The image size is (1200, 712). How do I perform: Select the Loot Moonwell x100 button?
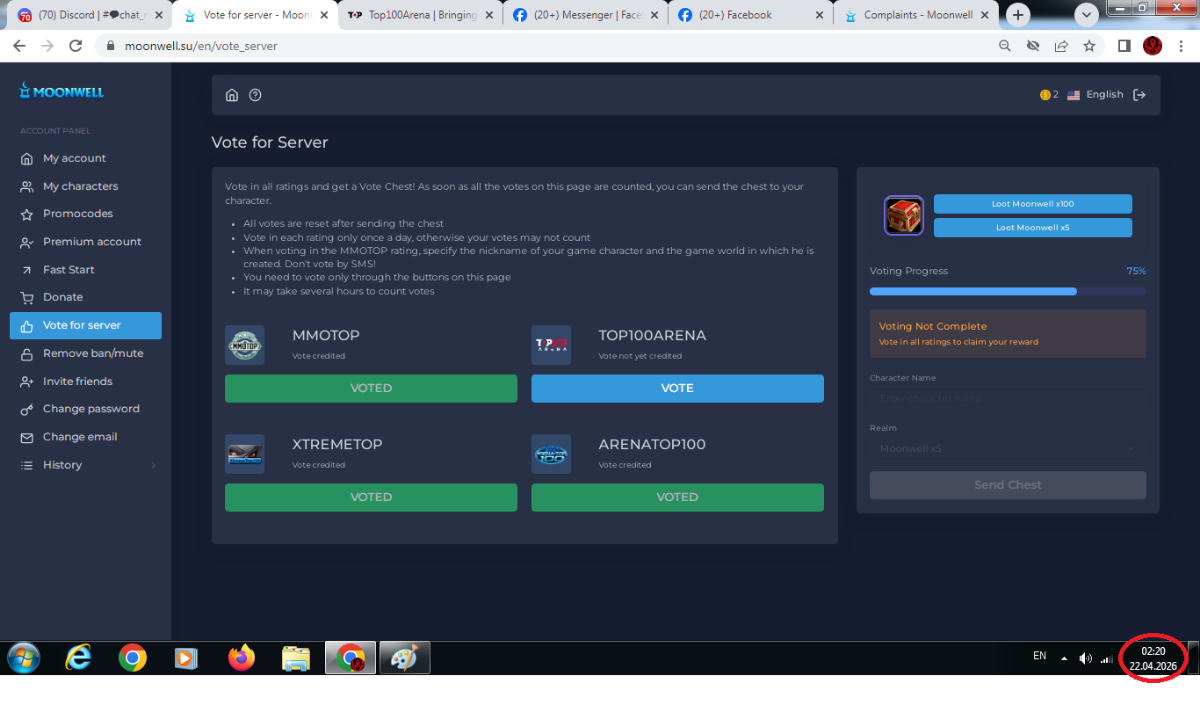1032,204
